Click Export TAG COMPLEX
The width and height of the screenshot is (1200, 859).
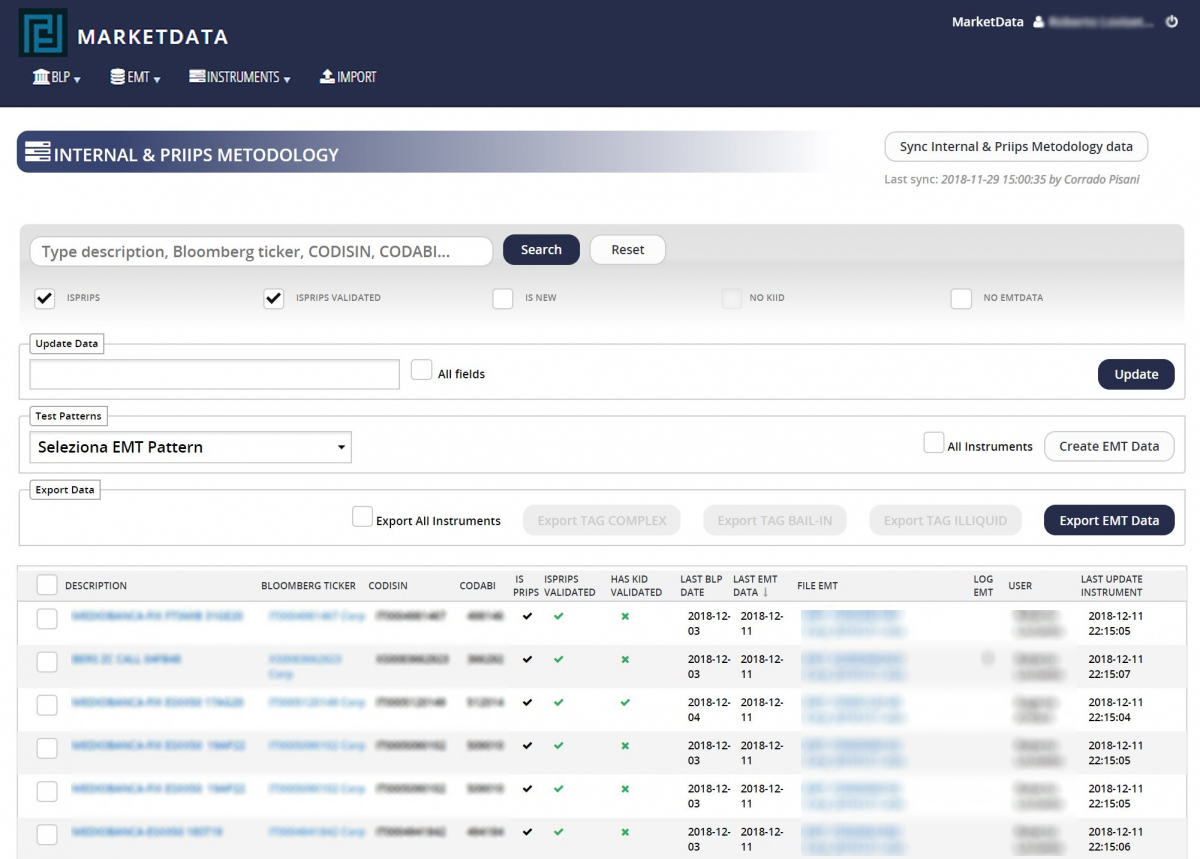(602, 520)
